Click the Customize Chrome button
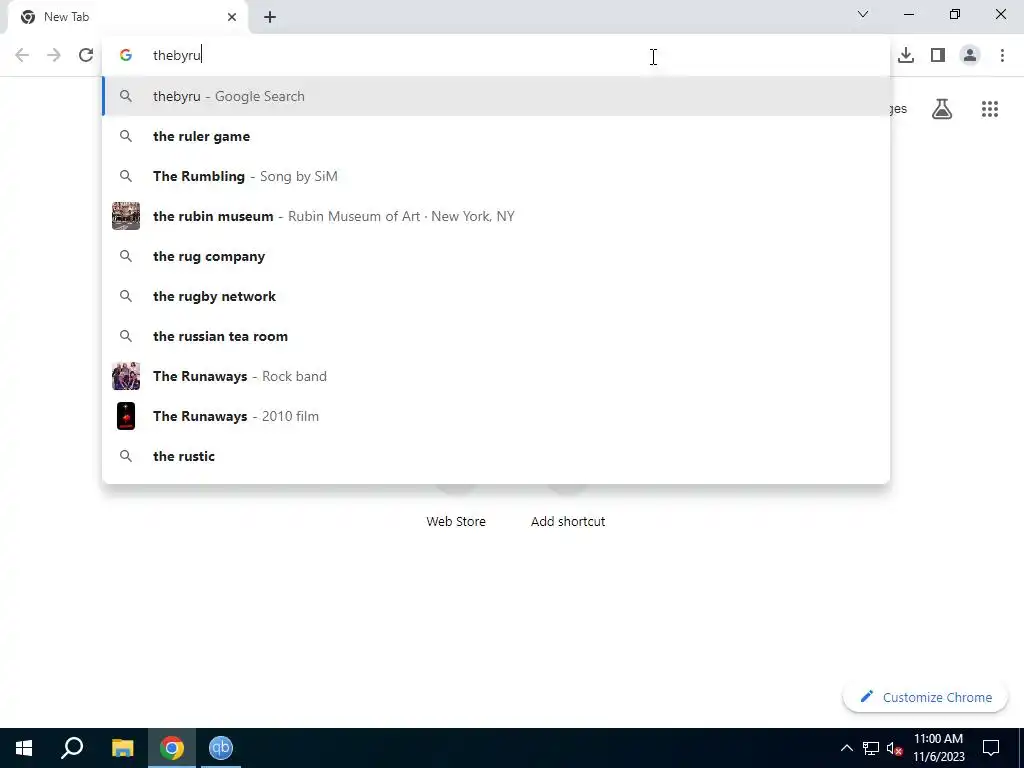Image resolution: width=1024 pixels, height=768 pixels. click(x=925, y=697)
